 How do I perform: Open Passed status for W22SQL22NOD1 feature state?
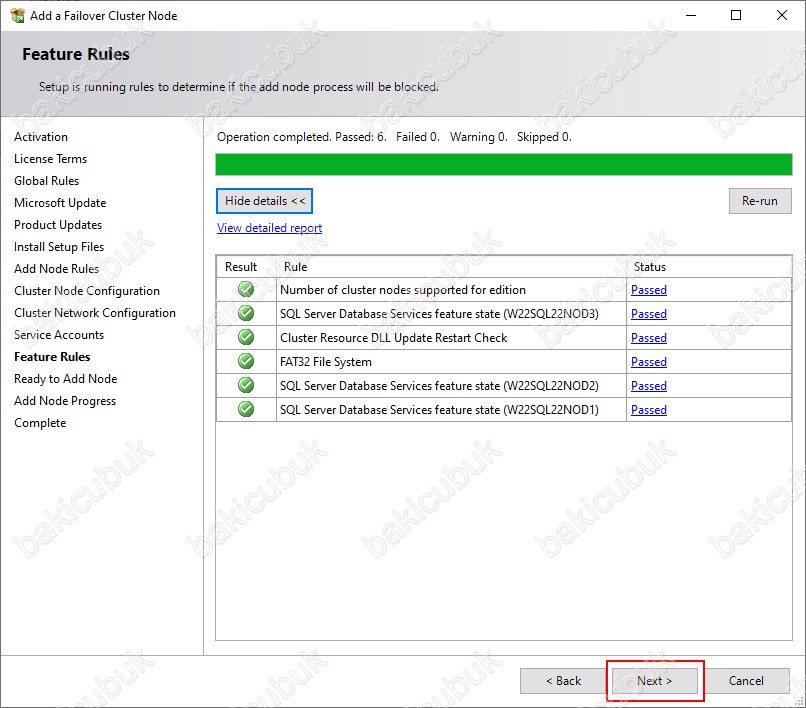649,410
